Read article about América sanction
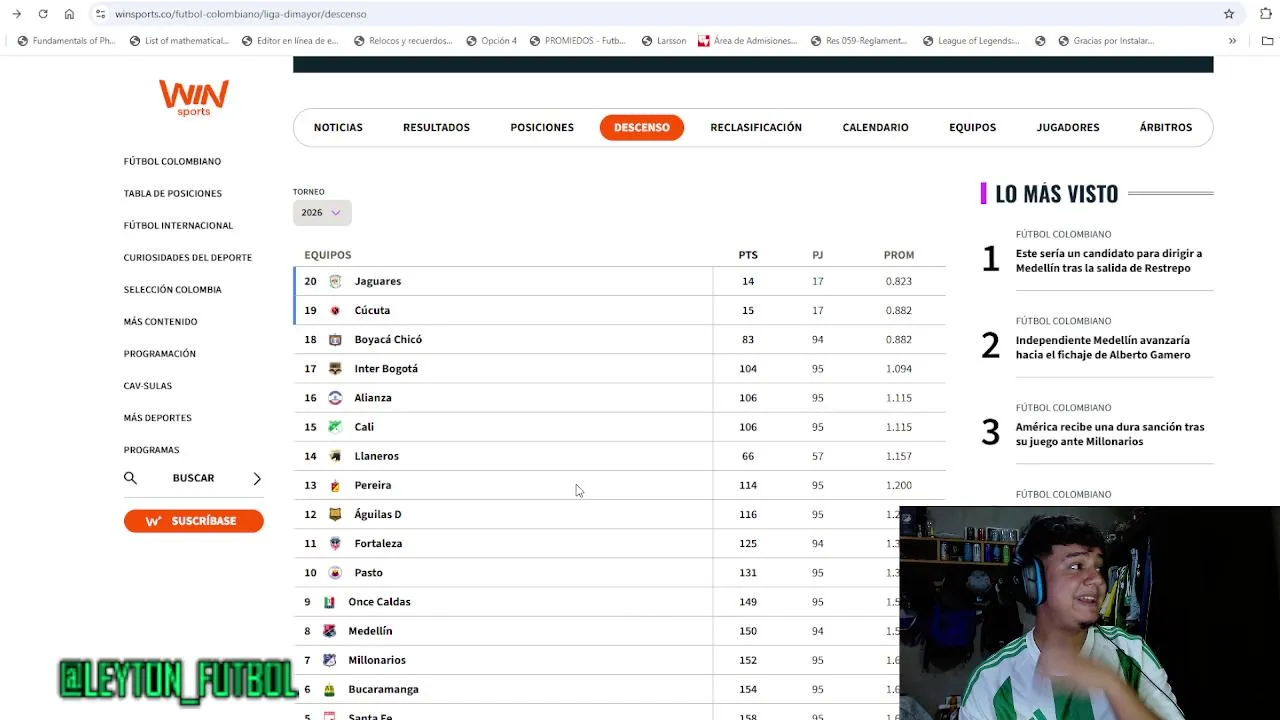The image size is (1280, 720). click(1110, 434)
